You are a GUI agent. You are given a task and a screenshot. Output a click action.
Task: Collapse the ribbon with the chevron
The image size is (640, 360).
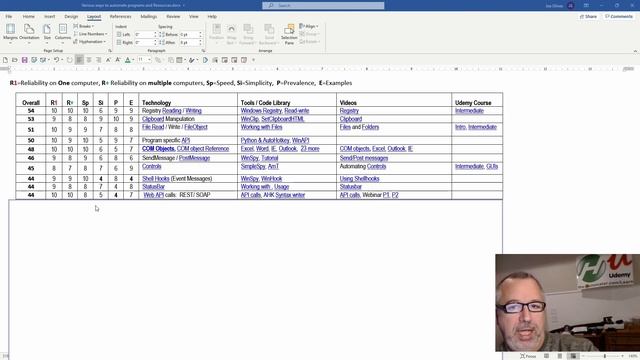click(x=635, y=51)
